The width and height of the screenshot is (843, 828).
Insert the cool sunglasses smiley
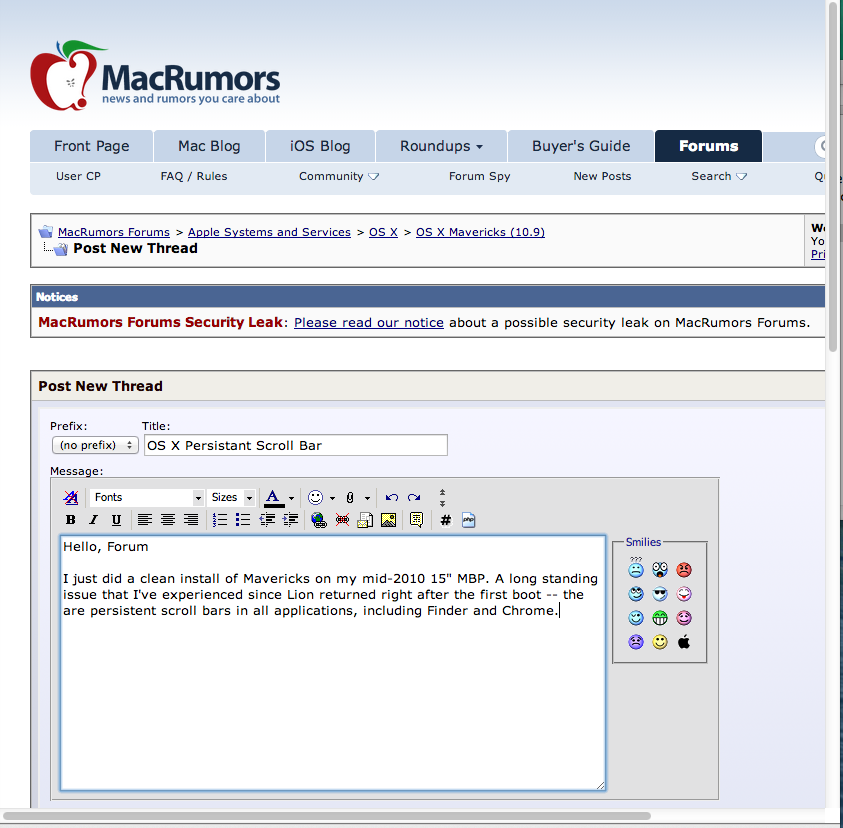660,594
